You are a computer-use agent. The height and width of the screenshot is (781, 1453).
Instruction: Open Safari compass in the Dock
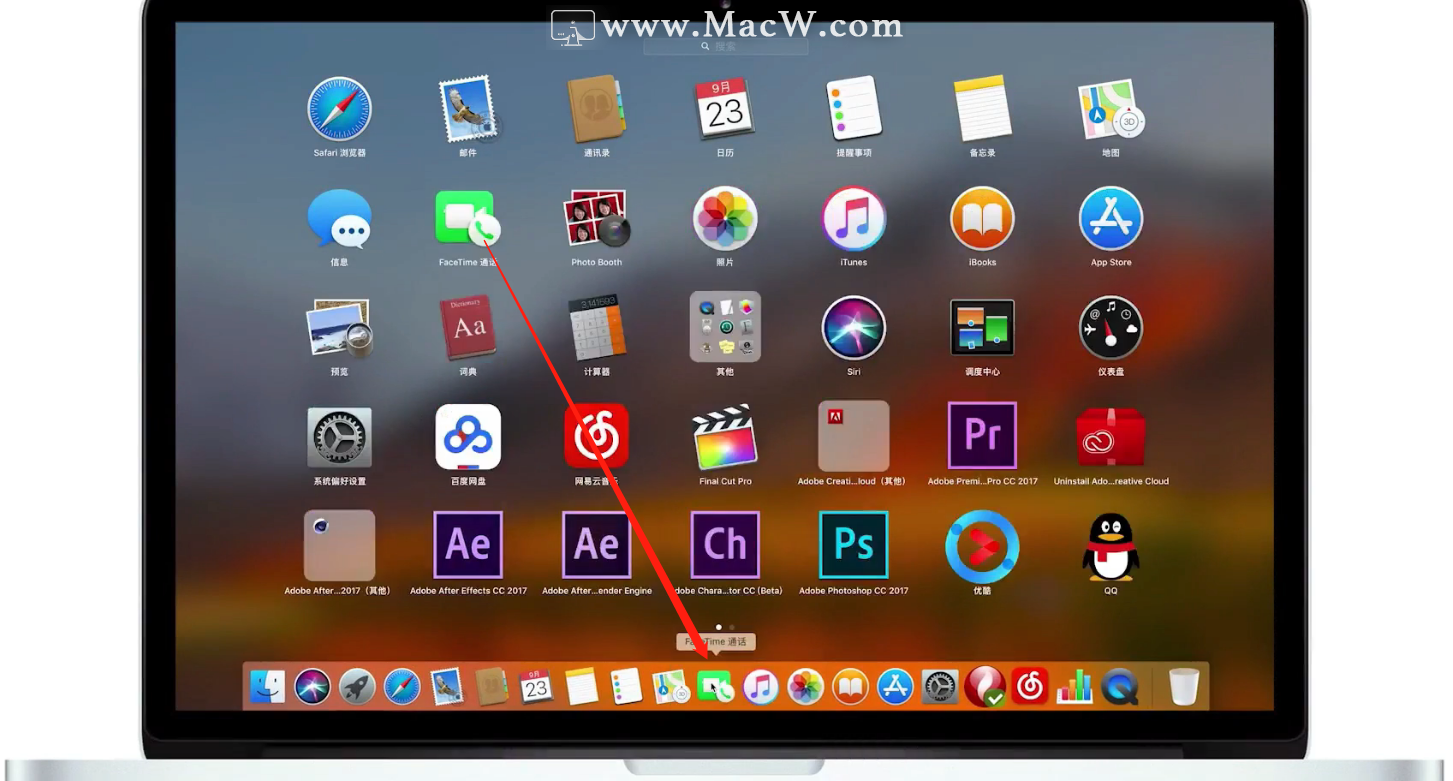coord(402,687)
